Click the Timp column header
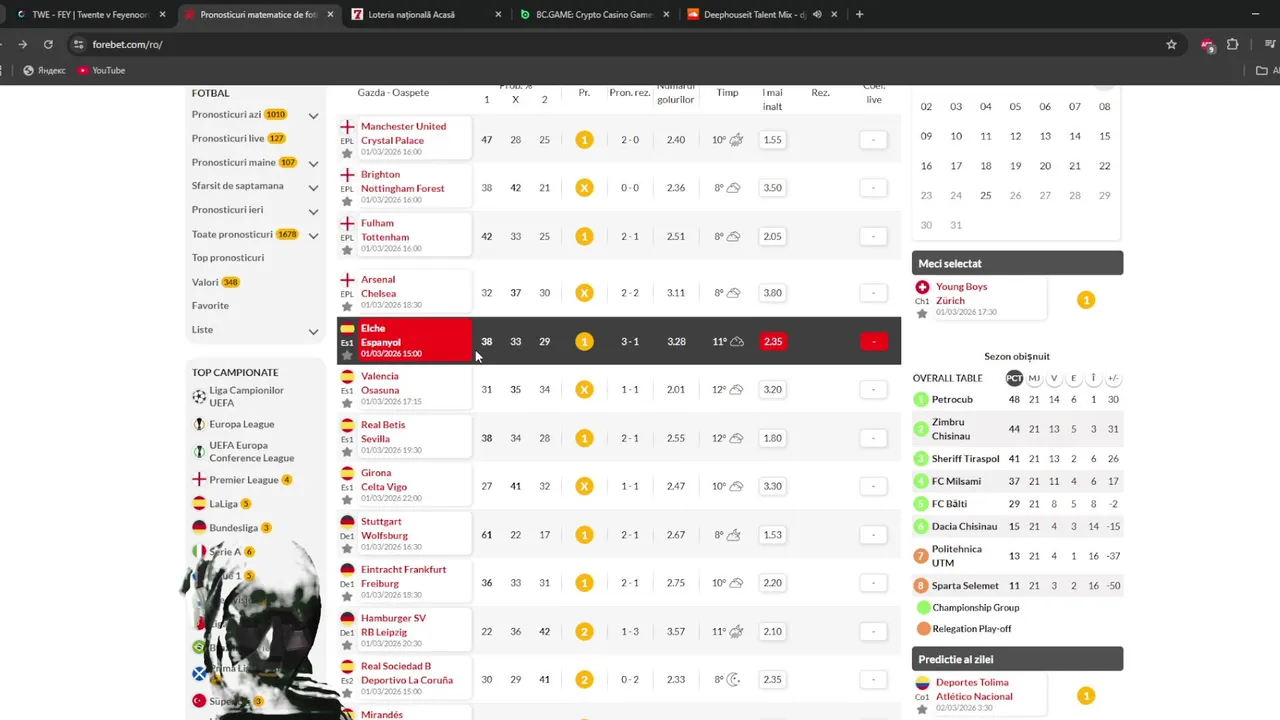Image resolution: width=1280 pixels, height=720 pixels. pyautogui.click(x=727, y=92)
